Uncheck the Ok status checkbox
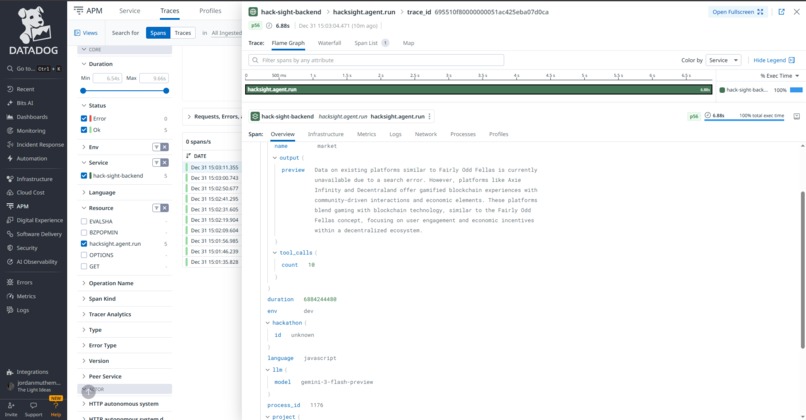The width and height of the screenshot is (806, 420). [84, 130]
